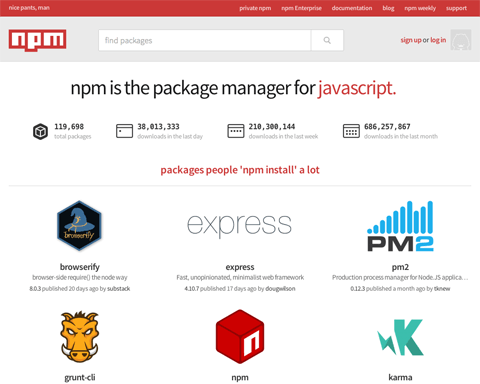Image resolution: width=480 pixels, height=384 pixels.
Task: Click the magnifier search button
Action: pos(327,40)
